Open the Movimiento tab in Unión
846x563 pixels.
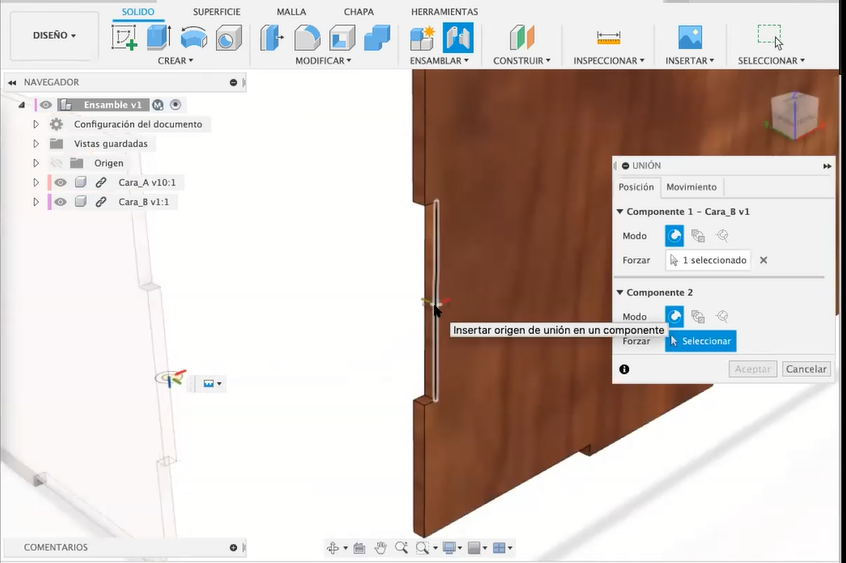(x=691, y=187)
